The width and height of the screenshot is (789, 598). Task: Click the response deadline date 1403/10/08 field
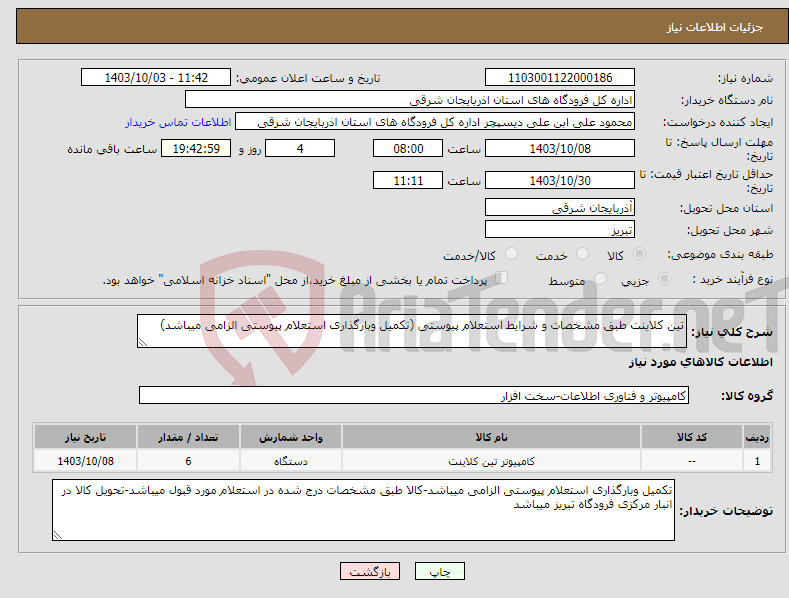(x=560, y=148)
